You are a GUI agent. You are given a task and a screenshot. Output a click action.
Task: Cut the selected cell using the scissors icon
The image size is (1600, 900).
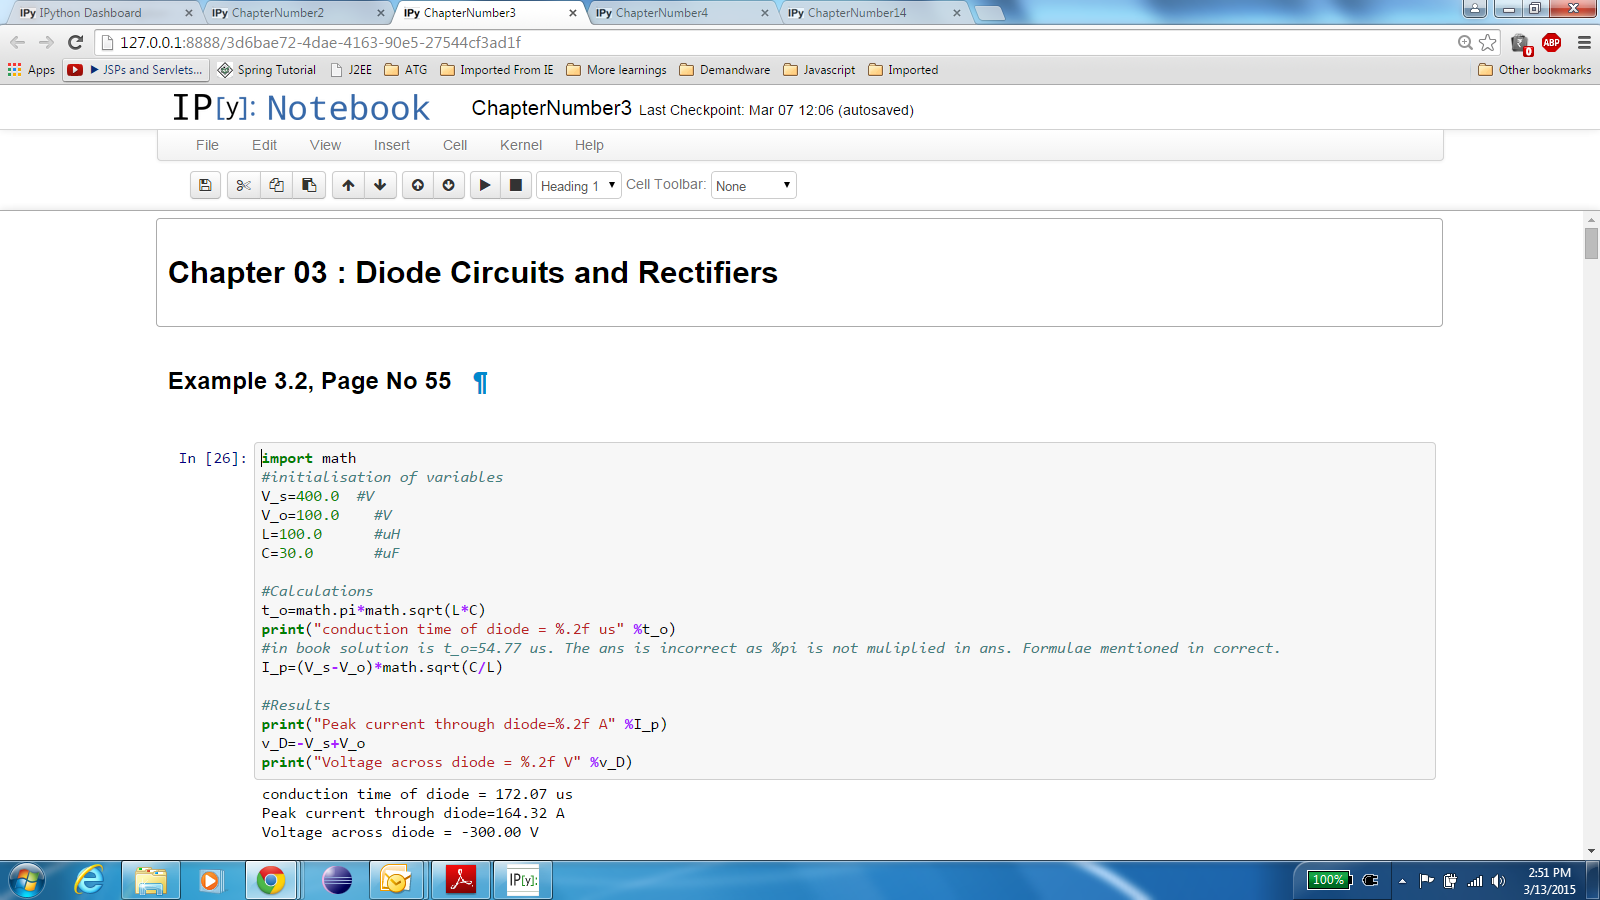243,185
